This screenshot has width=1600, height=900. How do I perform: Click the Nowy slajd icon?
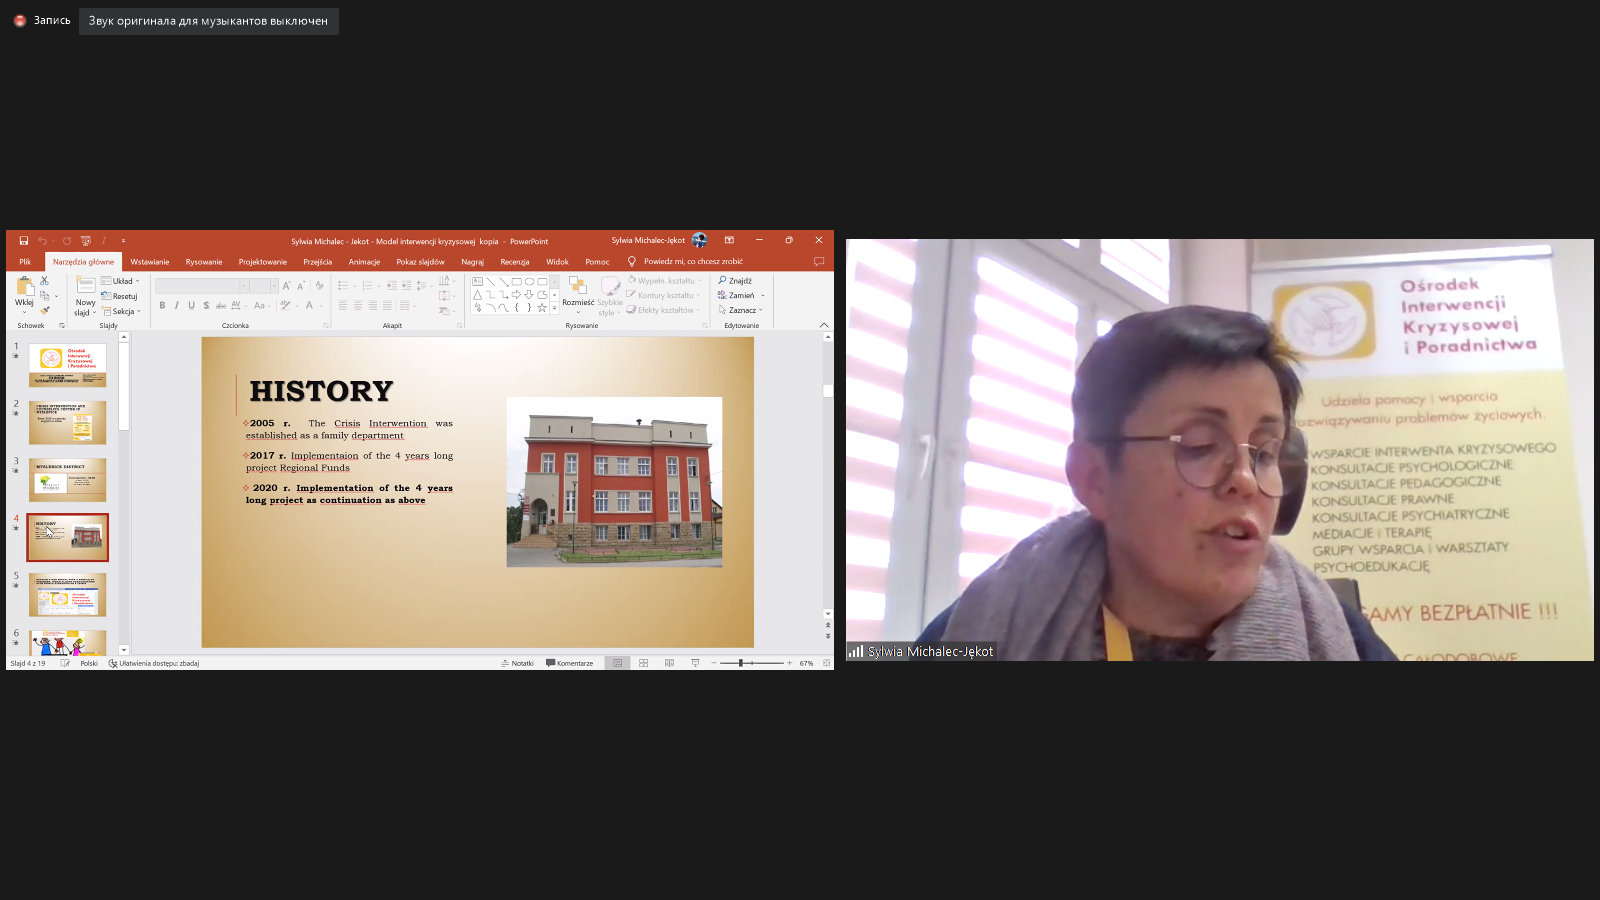tap(86, 288)
